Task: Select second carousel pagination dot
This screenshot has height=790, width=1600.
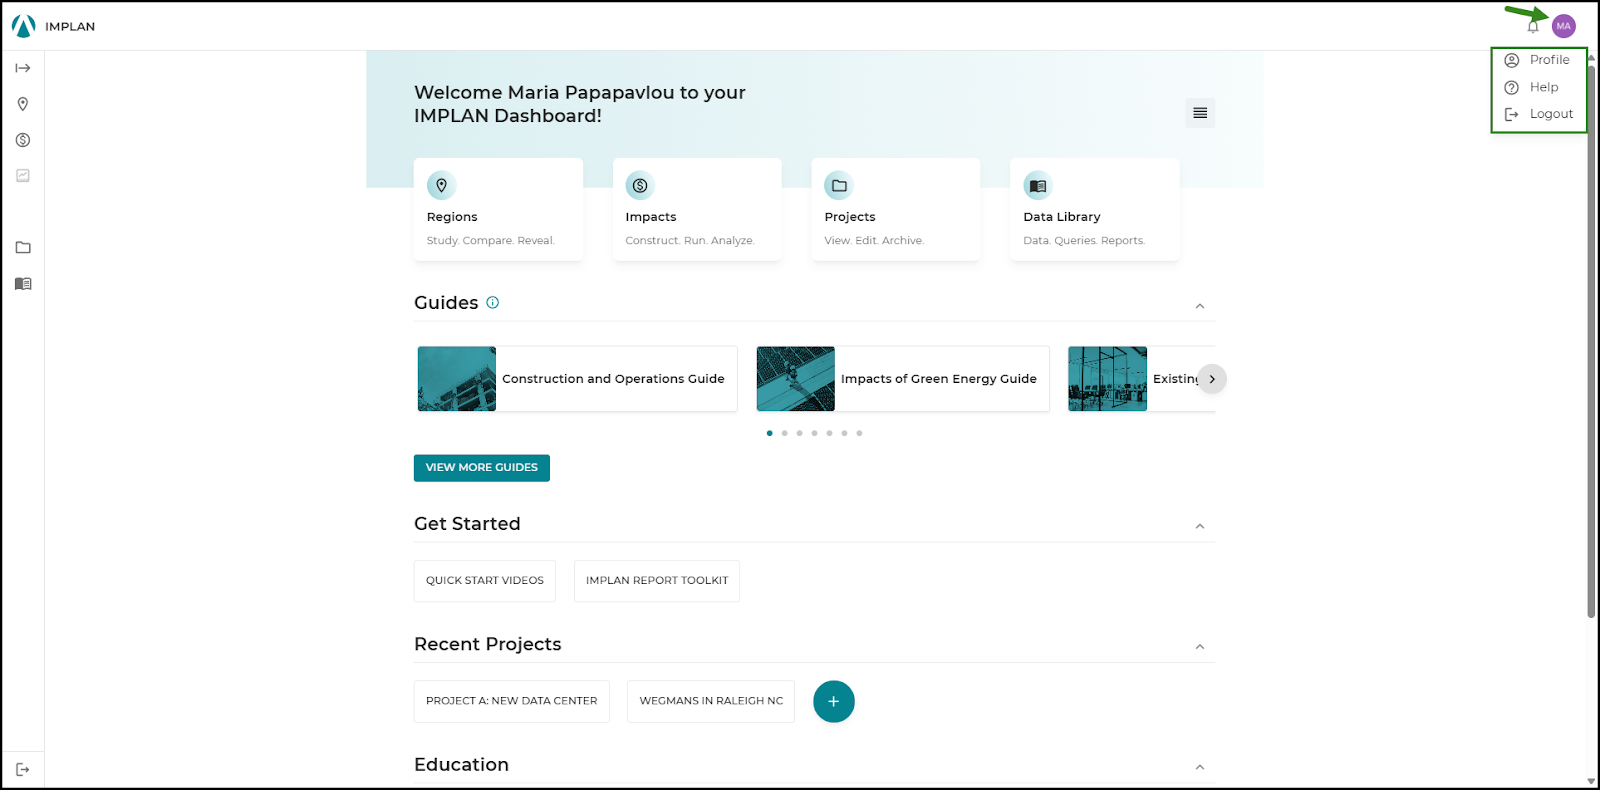Action: pyautogui.click(x=784, y=433)
